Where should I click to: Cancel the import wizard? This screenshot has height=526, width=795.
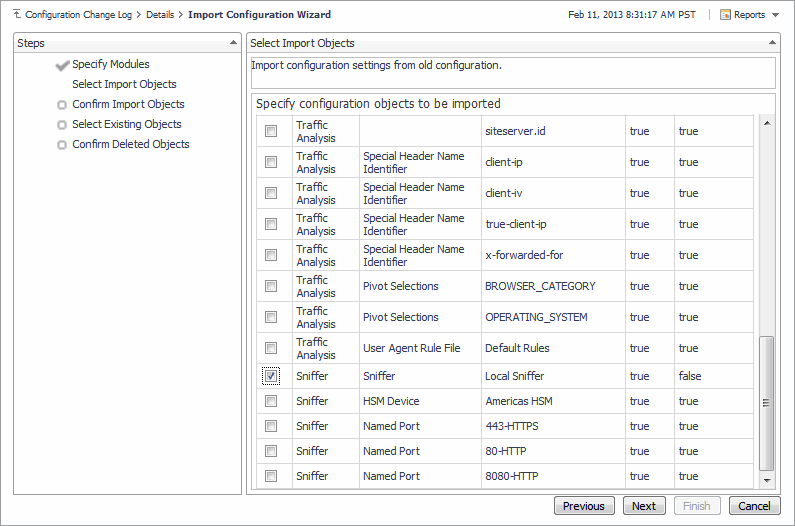pos(754,506)
